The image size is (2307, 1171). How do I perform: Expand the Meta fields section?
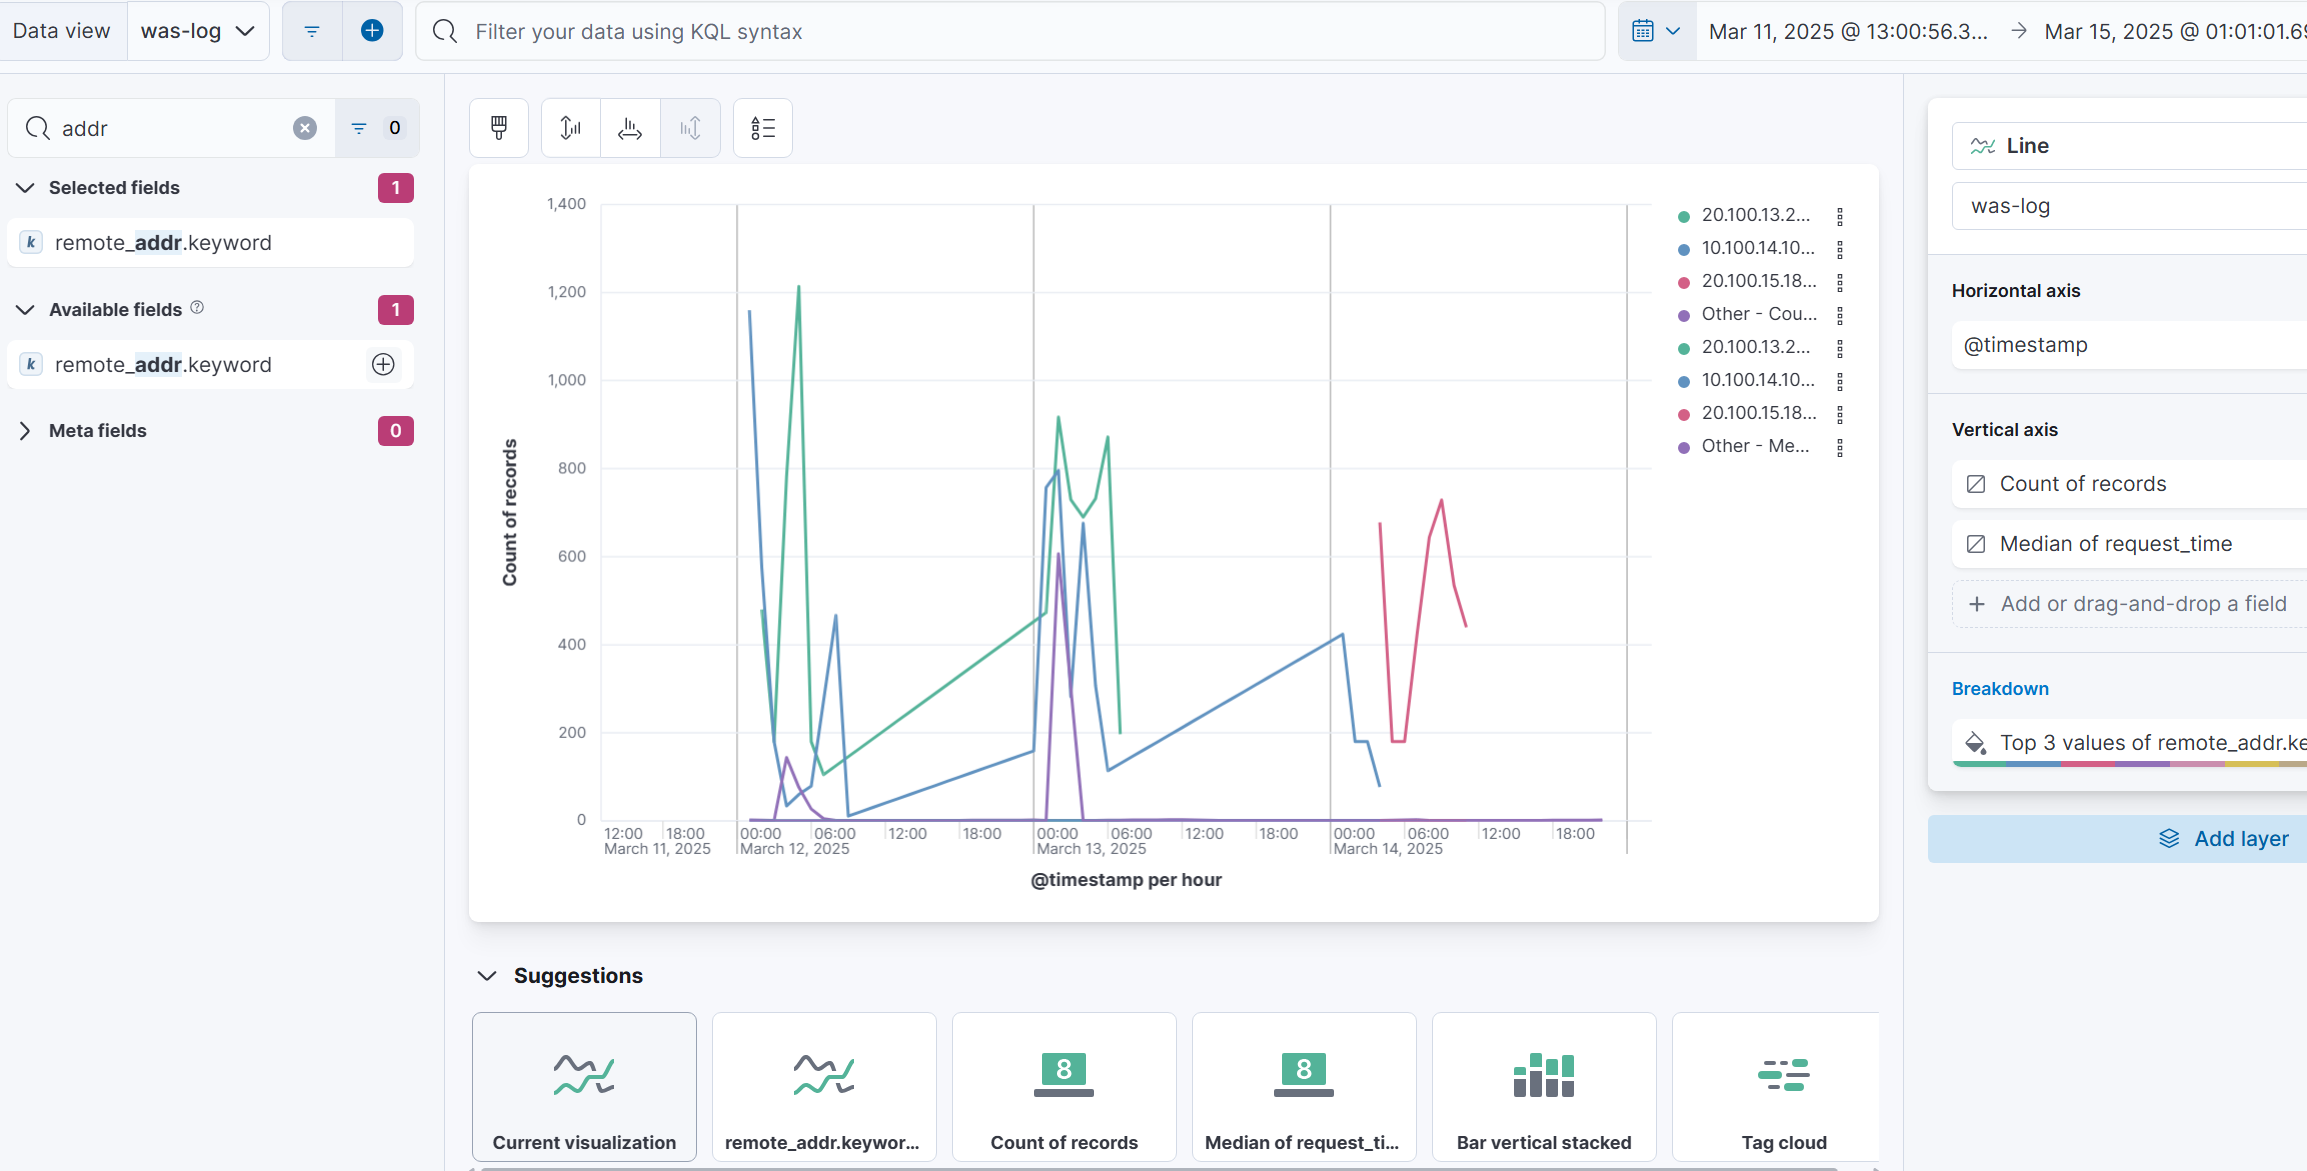26,431
